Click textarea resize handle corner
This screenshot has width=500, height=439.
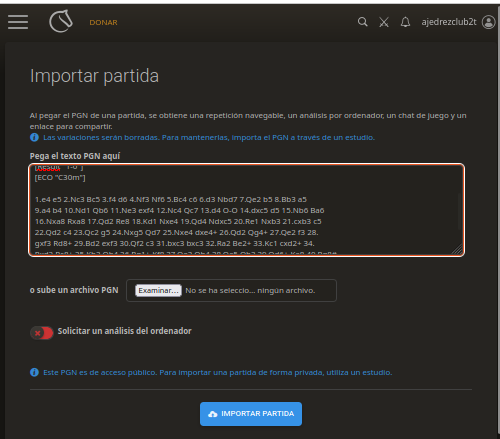(x=458, y=250)
